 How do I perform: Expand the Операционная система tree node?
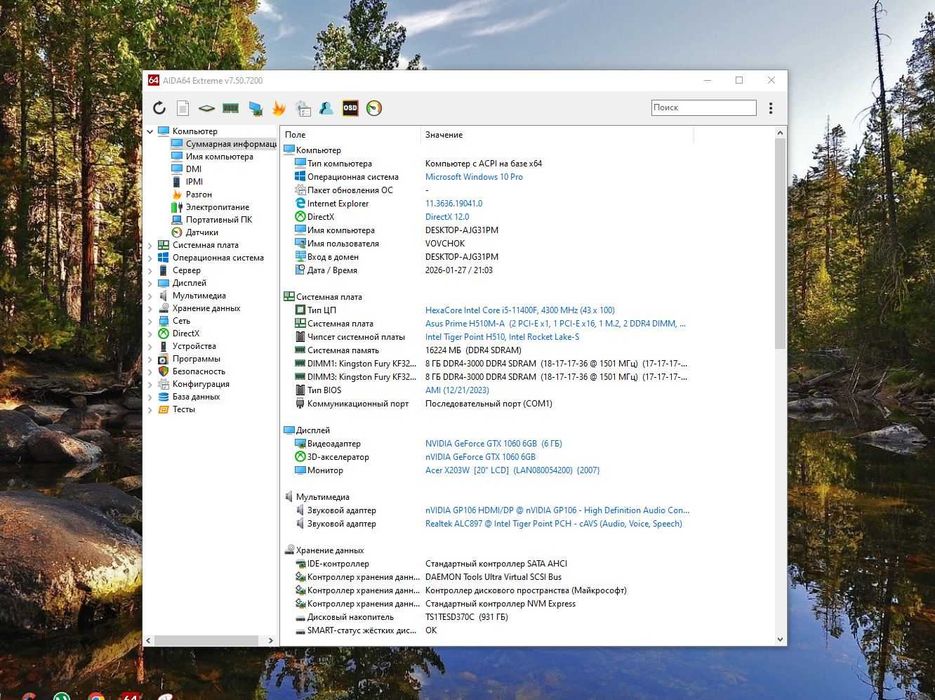[150, 258]
